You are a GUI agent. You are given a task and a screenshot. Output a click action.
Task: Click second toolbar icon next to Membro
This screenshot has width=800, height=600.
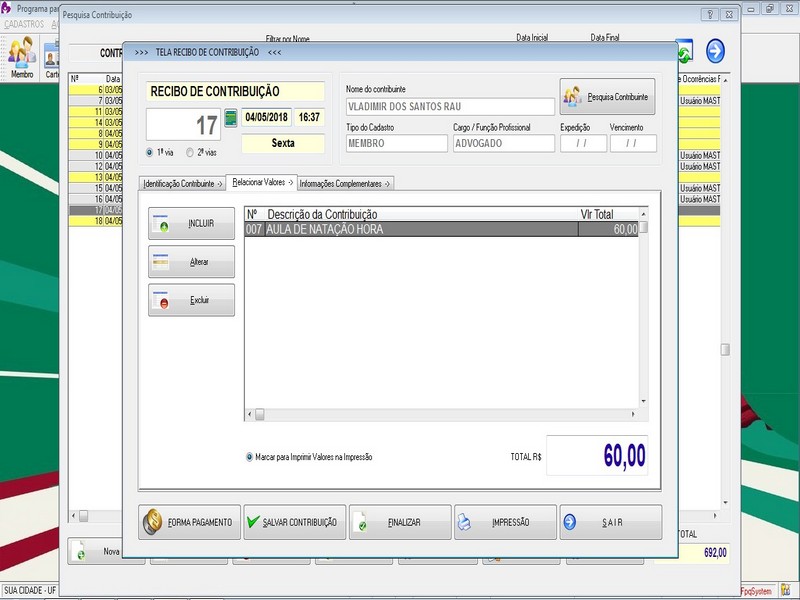click(51, 60)
